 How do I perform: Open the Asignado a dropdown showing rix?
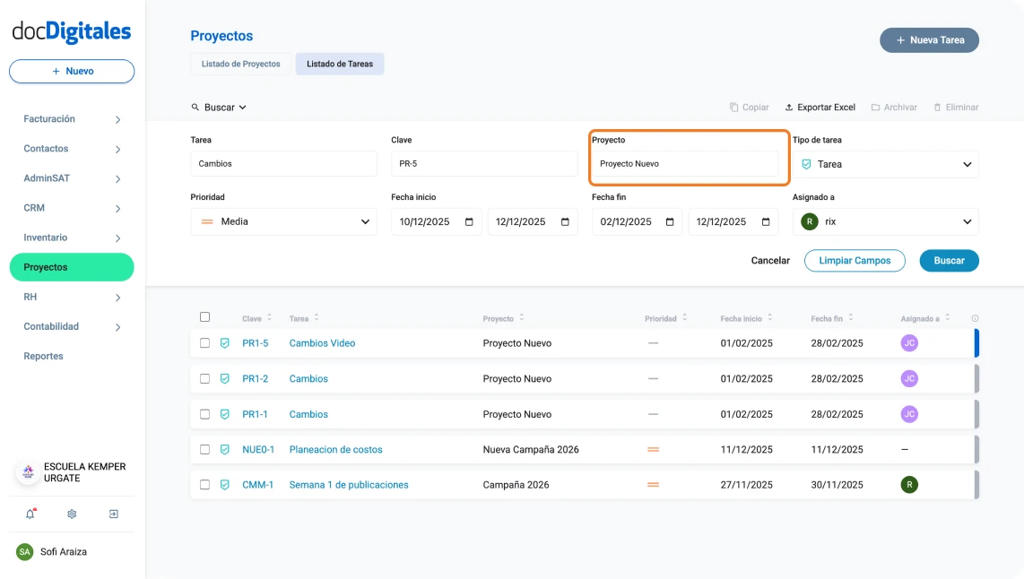click(885, 221)
